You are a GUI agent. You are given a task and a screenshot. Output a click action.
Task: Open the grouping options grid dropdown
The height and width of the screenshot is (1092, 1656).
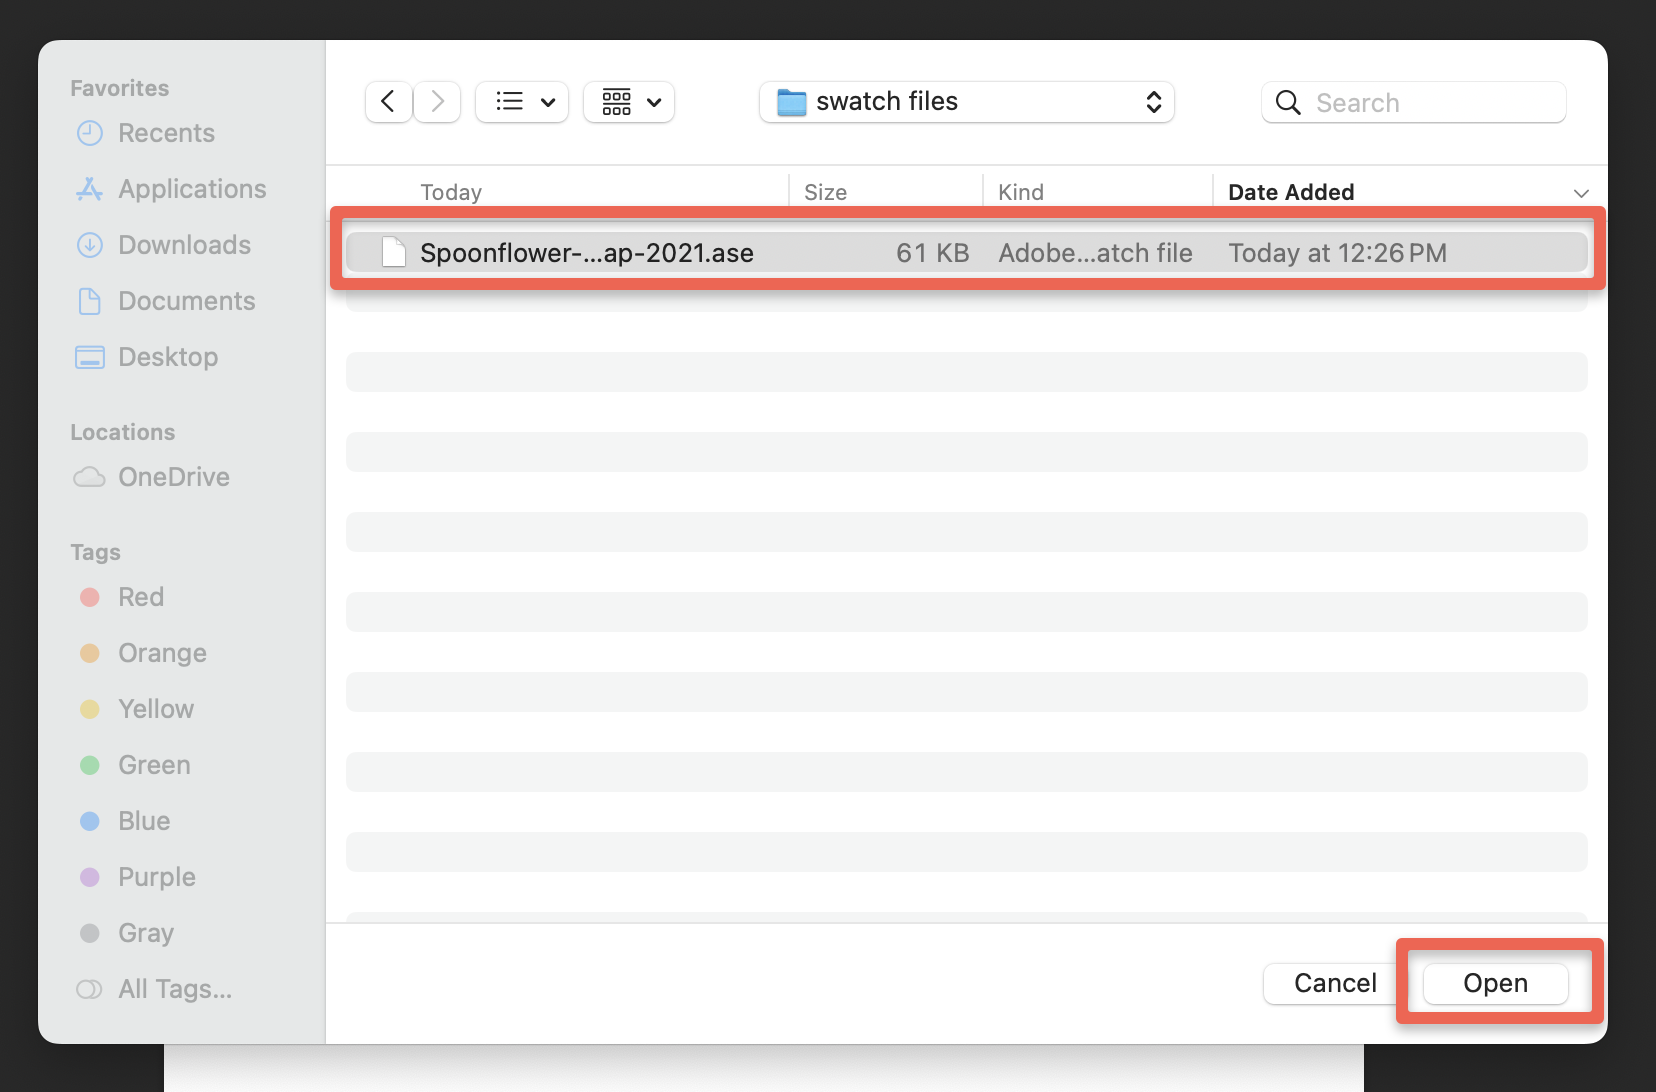click(629, 102)
